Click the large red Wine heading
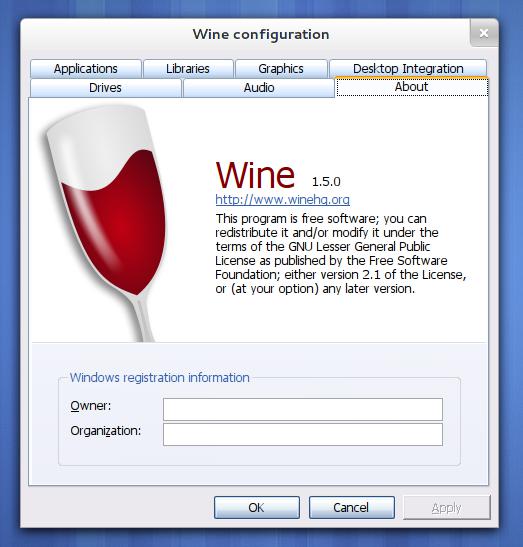The image size is (523, 547). point(255,175)
